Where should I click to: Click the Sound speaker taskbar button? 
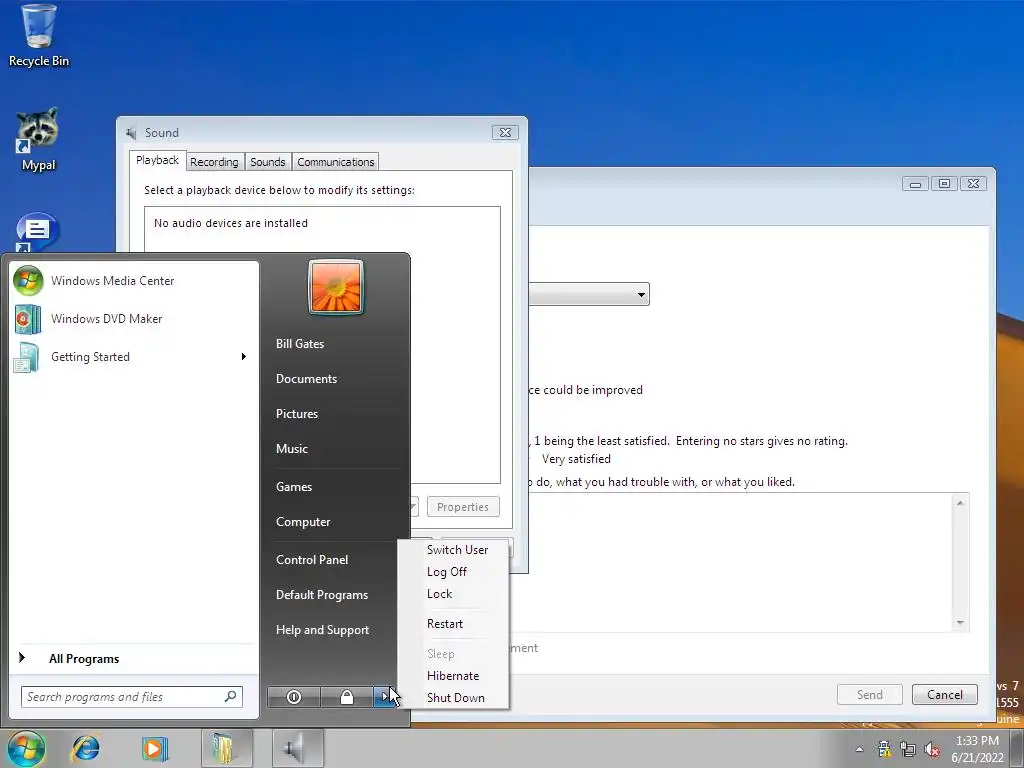(x=297, y=748)
